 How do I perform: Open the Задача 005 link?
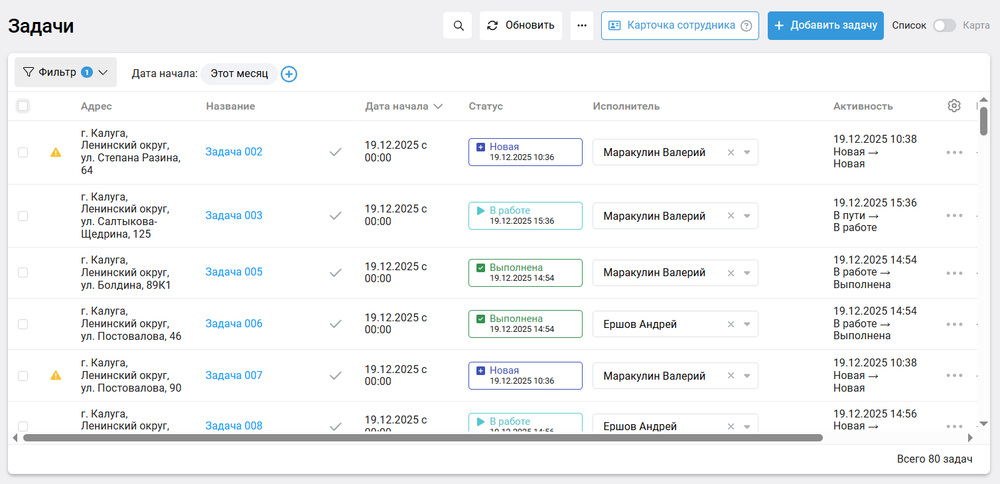pos(234,272)
